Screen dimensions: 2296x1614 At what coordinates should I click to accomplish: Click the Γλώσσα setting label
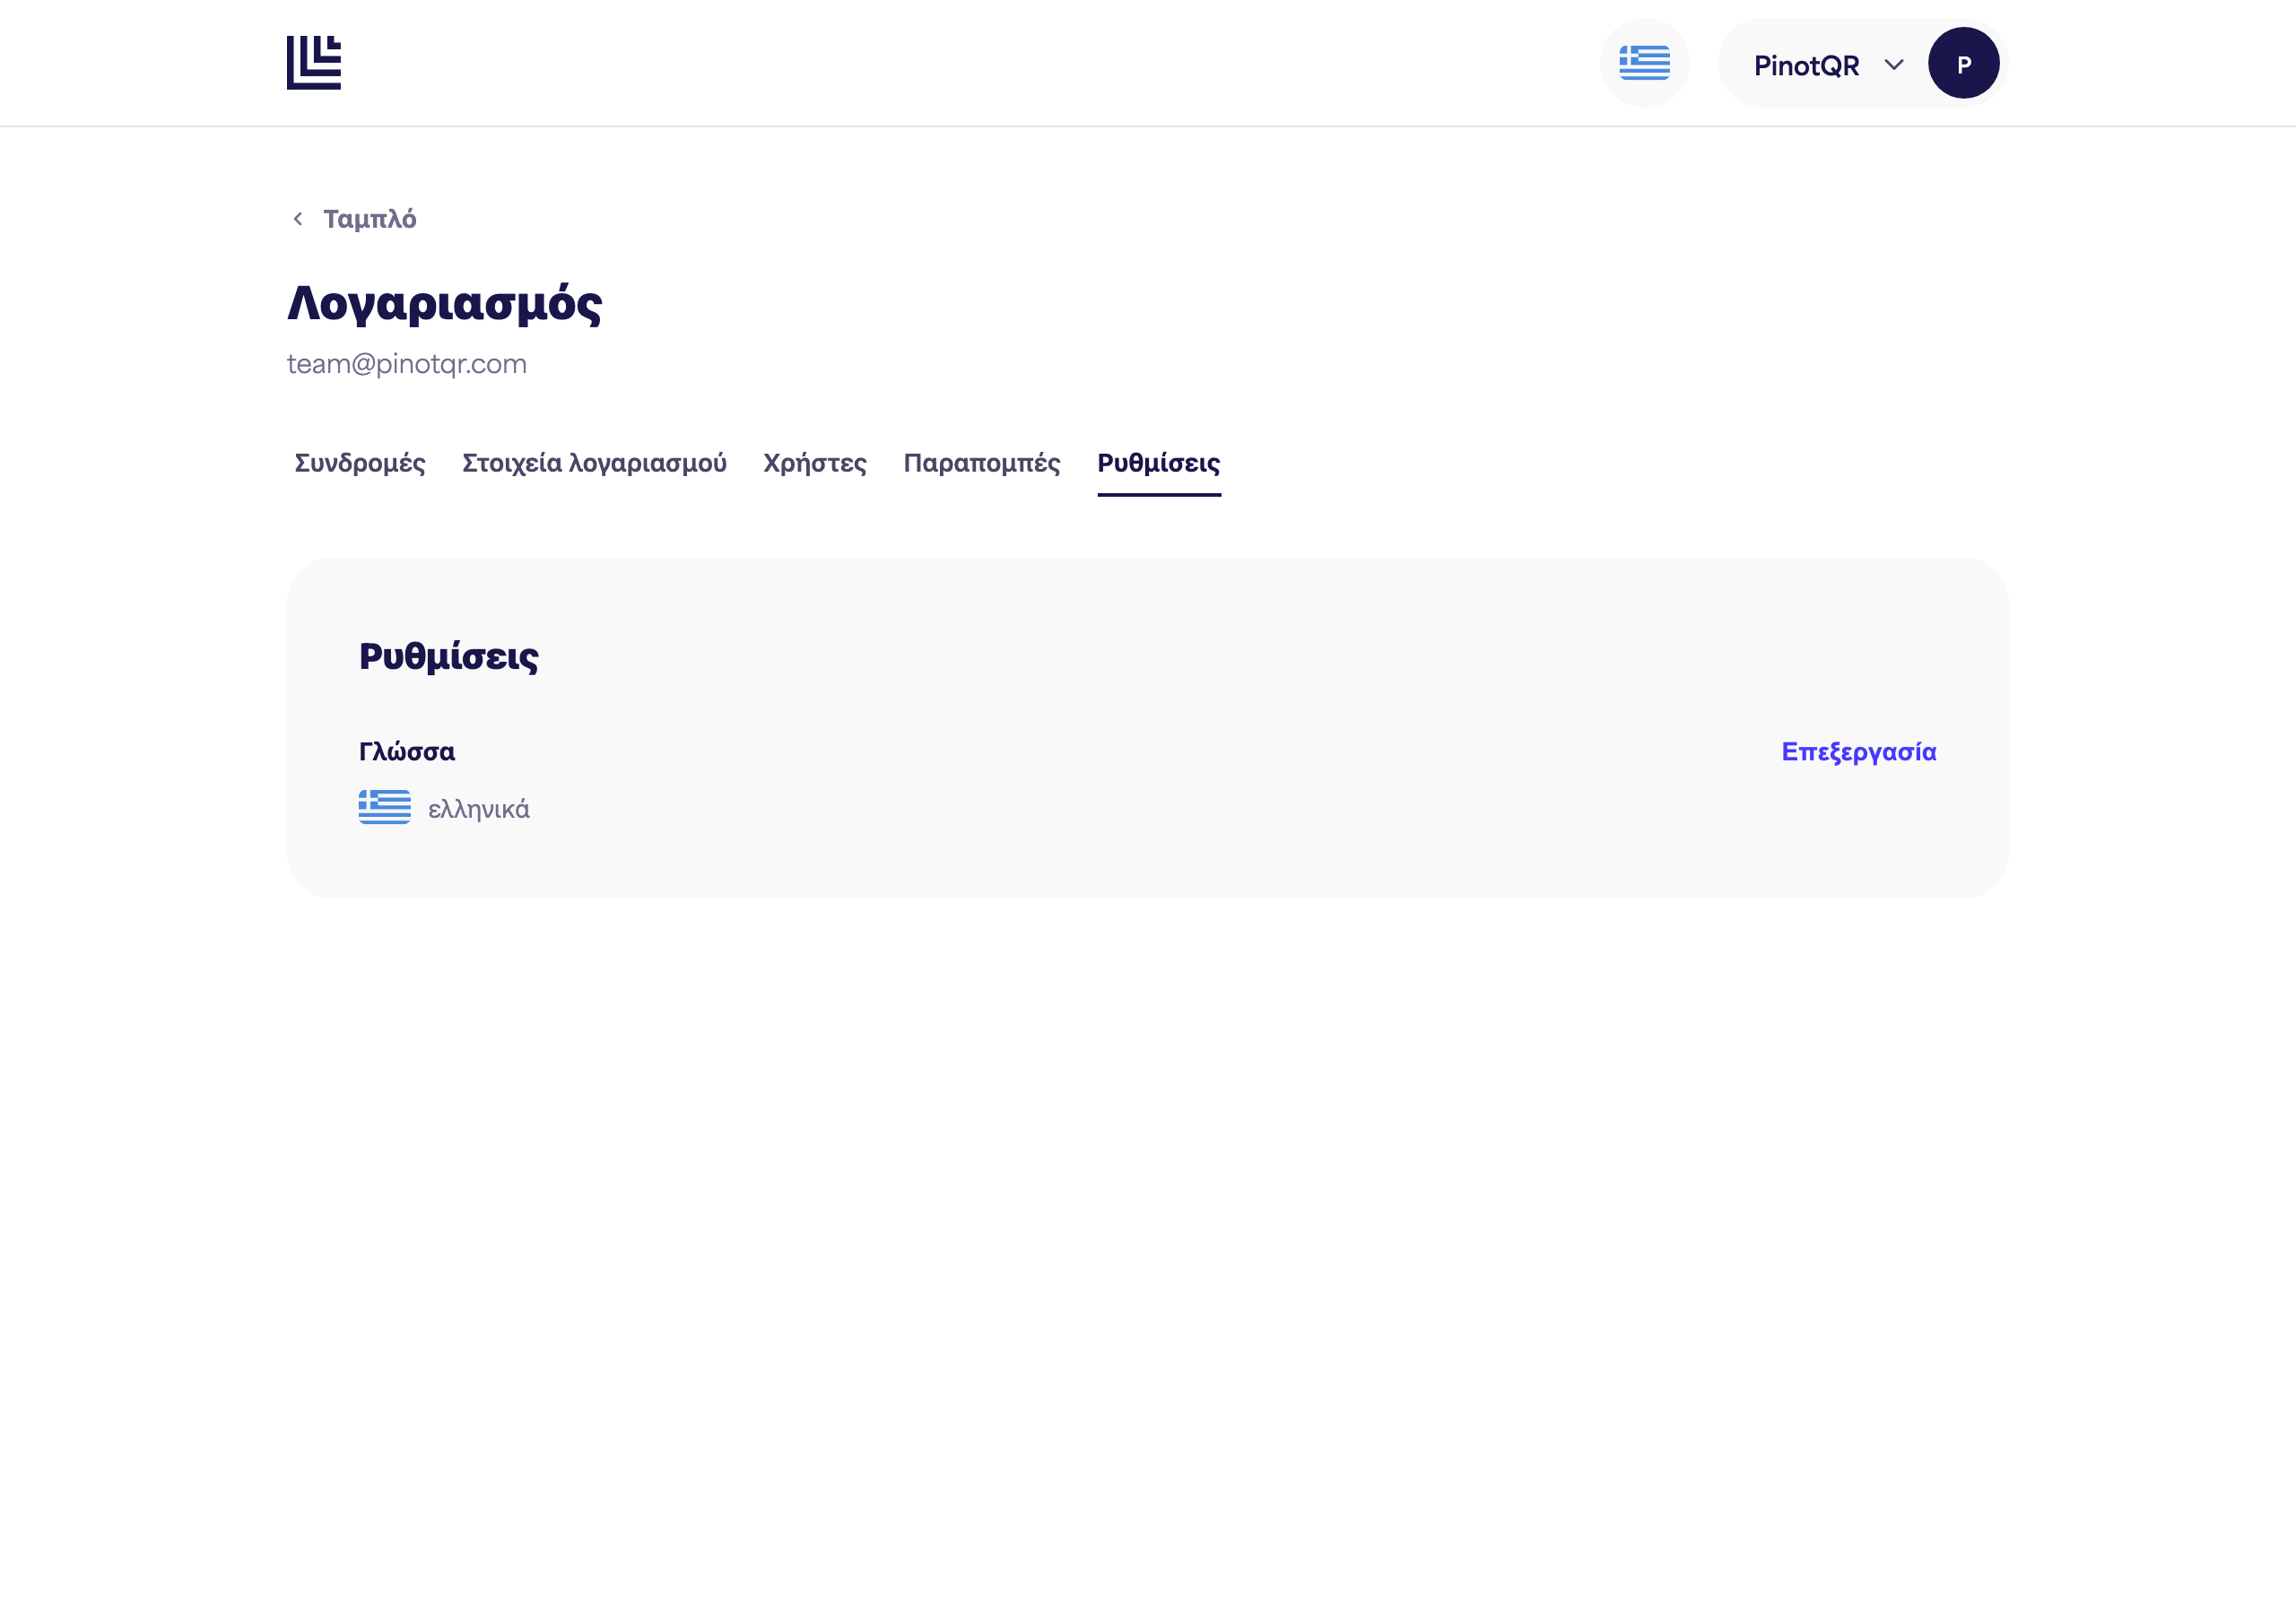[x=407, y=752]
